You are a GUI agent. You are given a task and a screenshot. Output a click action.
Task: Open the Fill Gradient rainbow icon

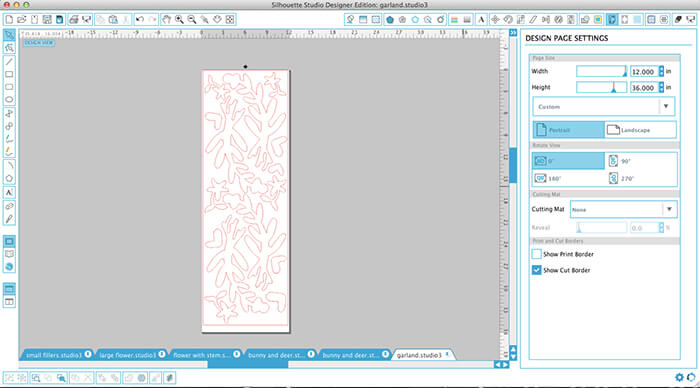(454, 20)
